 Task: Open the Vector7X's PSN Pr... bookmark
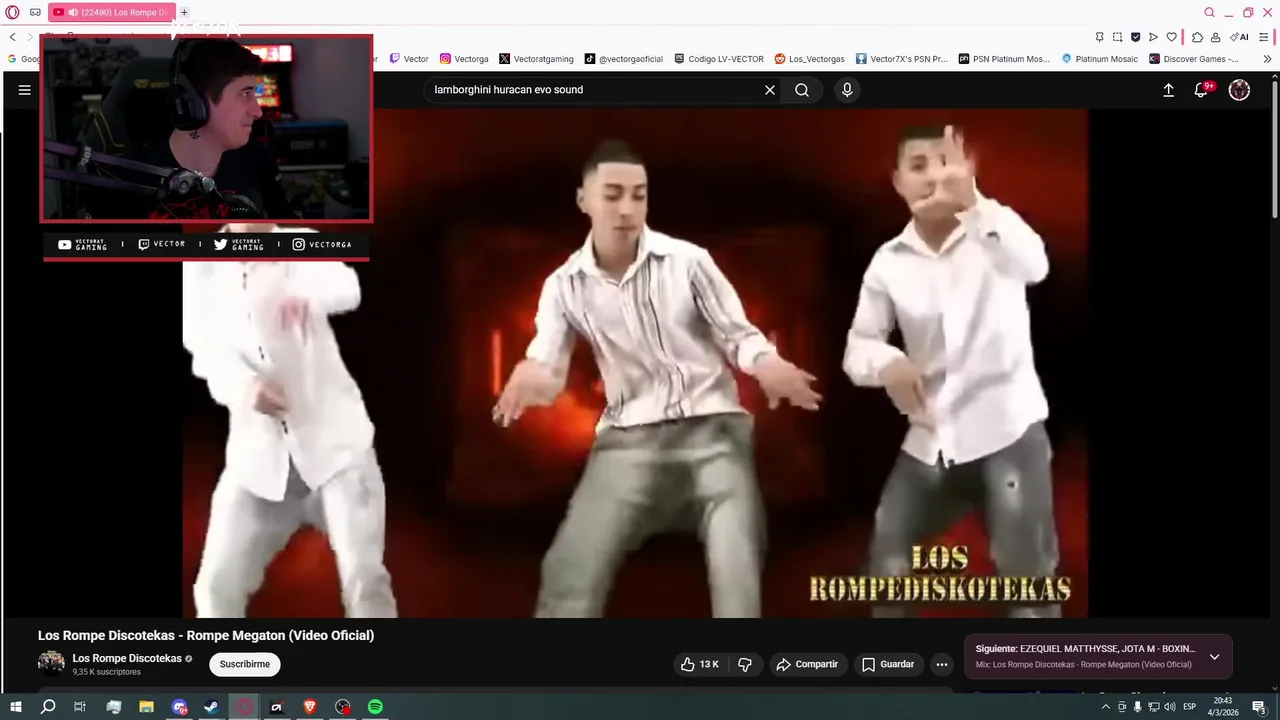[901, 59]
